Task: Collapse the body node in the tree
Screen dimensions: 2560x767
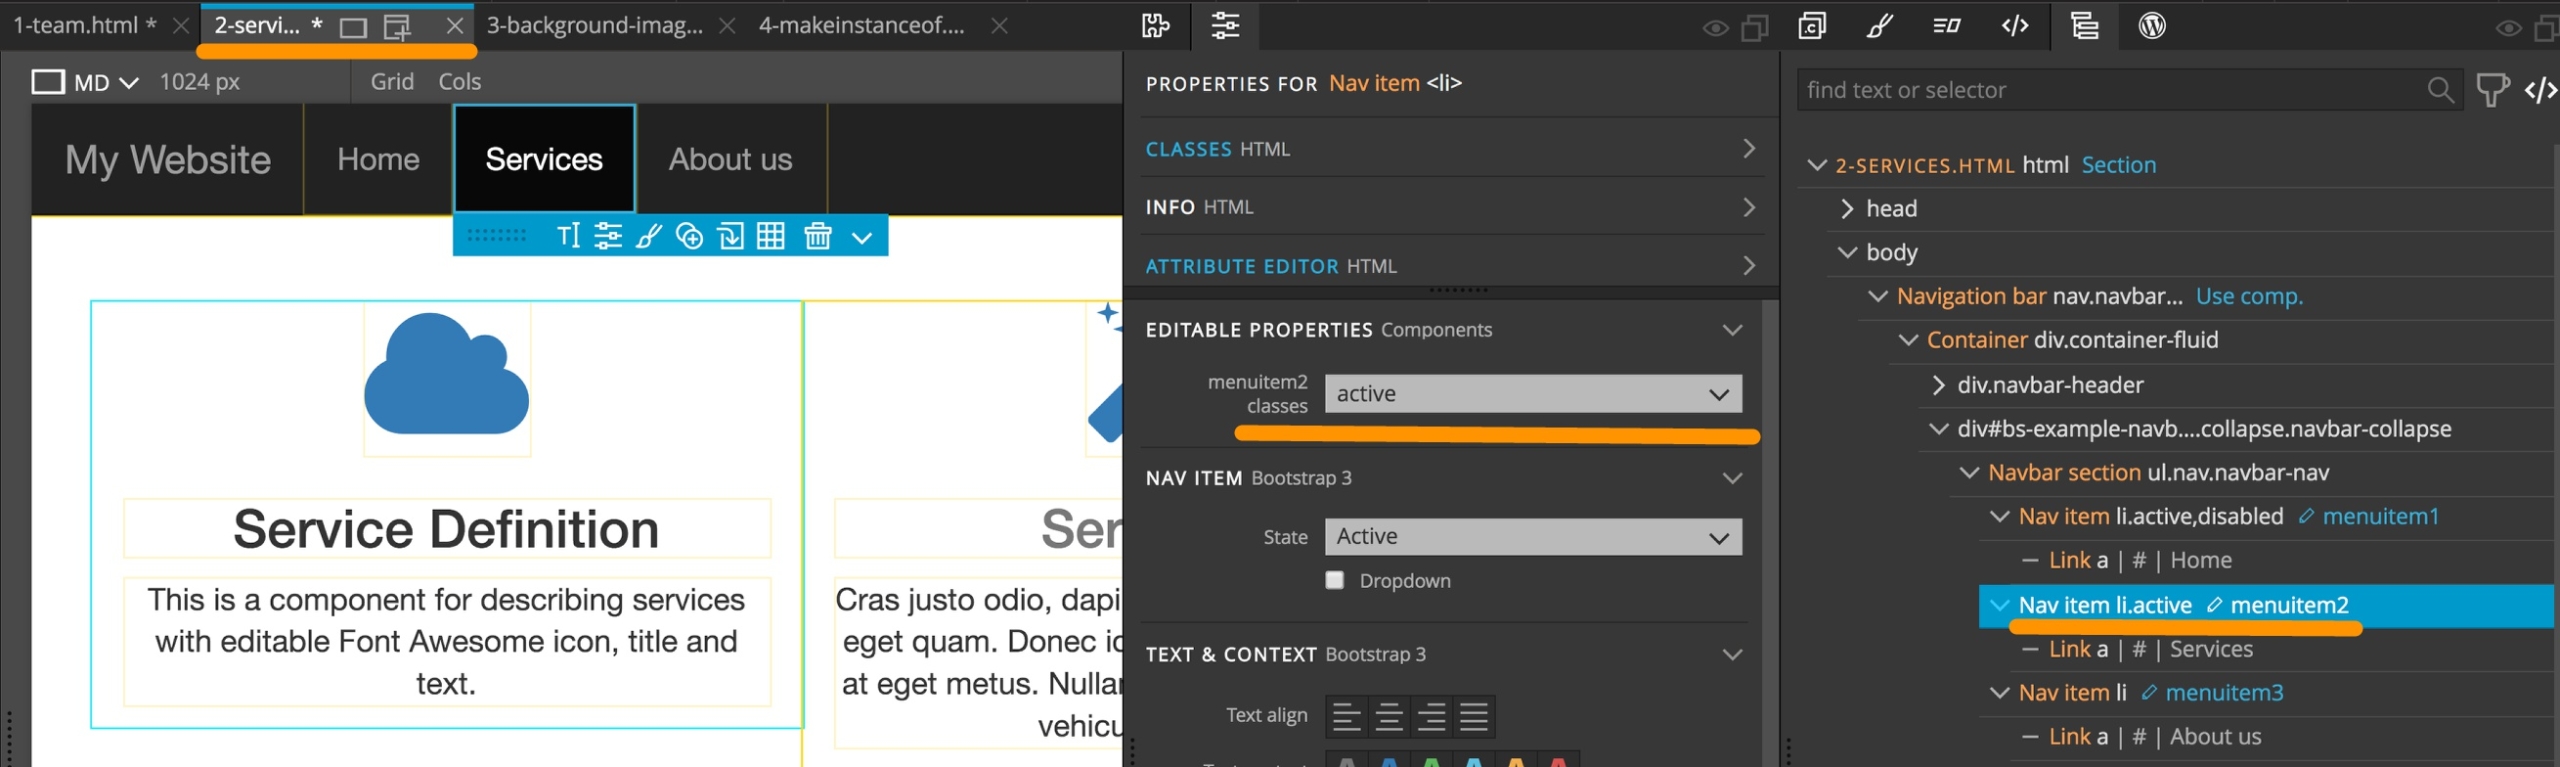Action: 1847,252
